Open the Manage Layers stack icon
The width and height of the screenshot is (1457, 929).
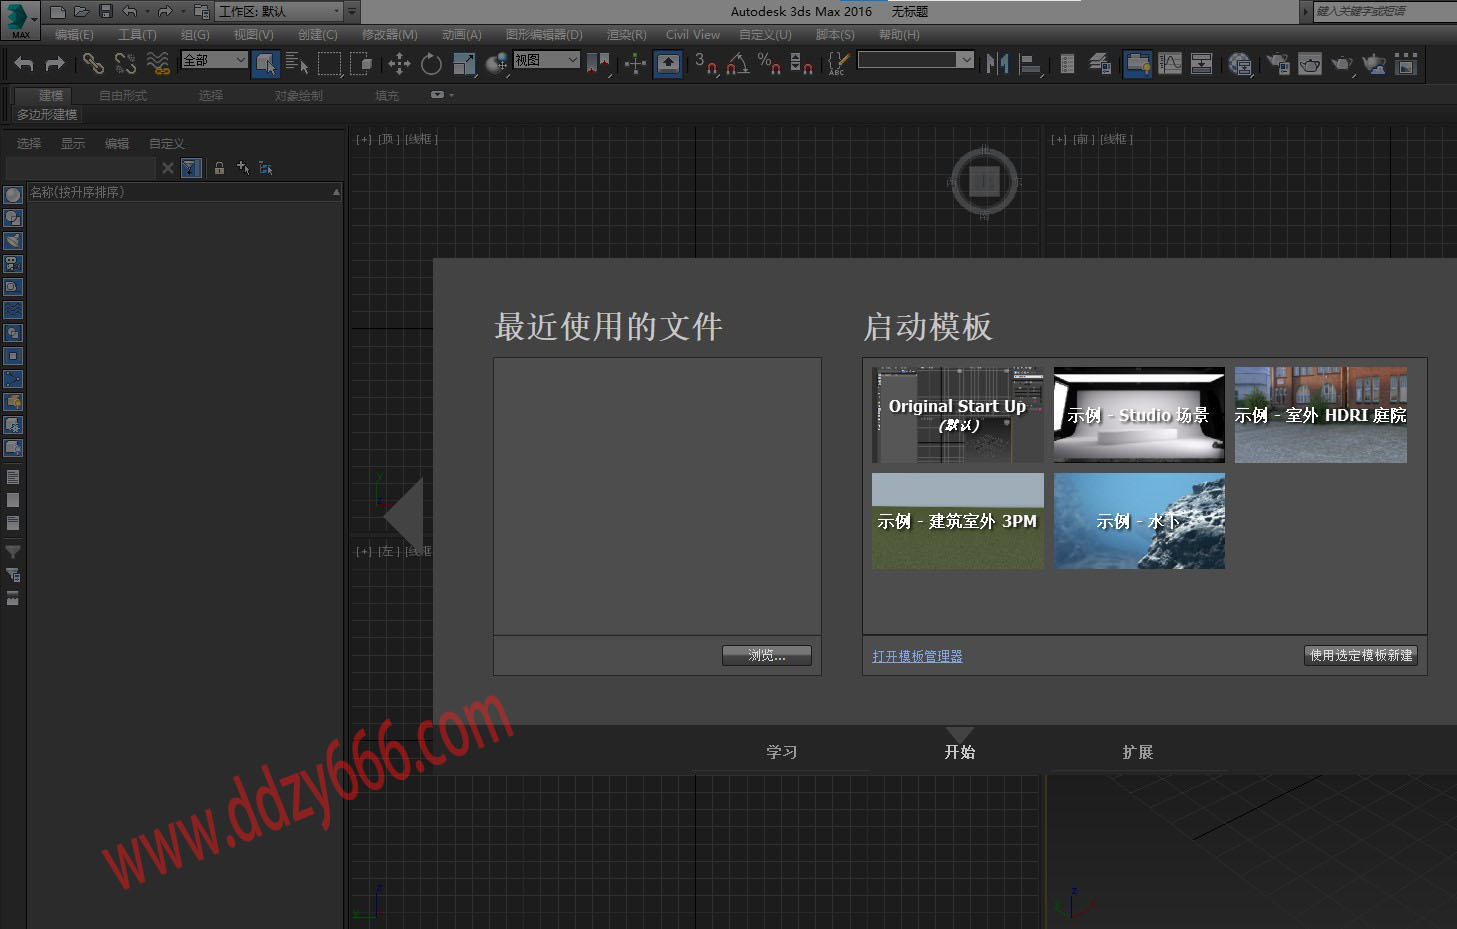(x=1100, y=64)
